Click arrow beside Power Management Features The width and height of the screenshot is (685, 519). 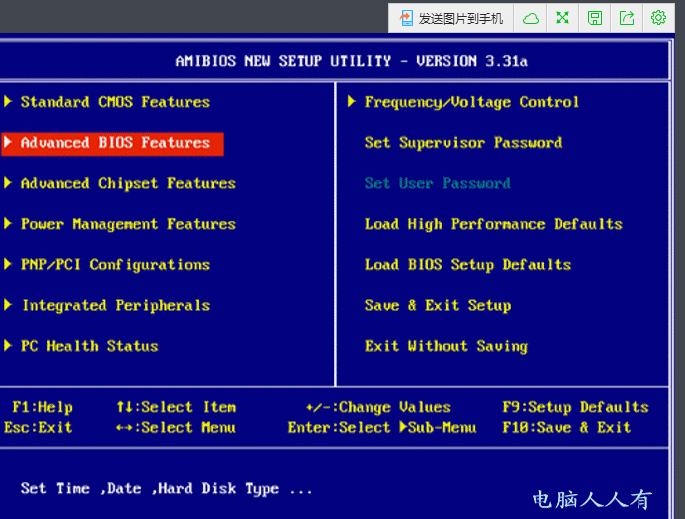(x=8, y=223)
